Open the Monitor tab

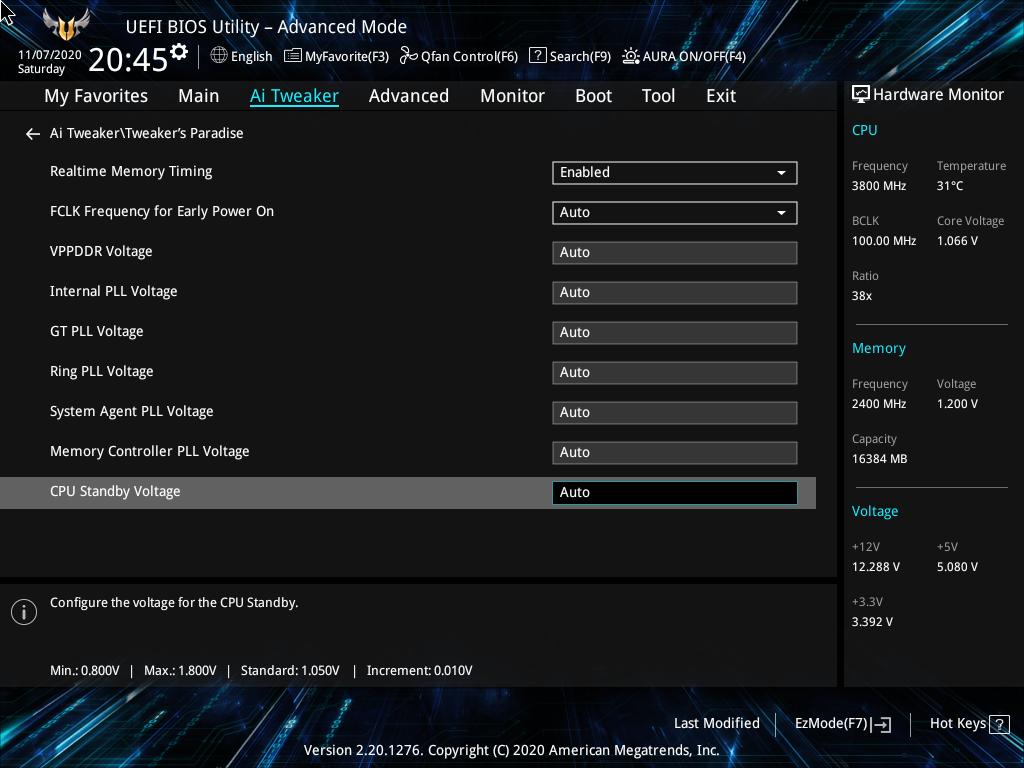513,96
